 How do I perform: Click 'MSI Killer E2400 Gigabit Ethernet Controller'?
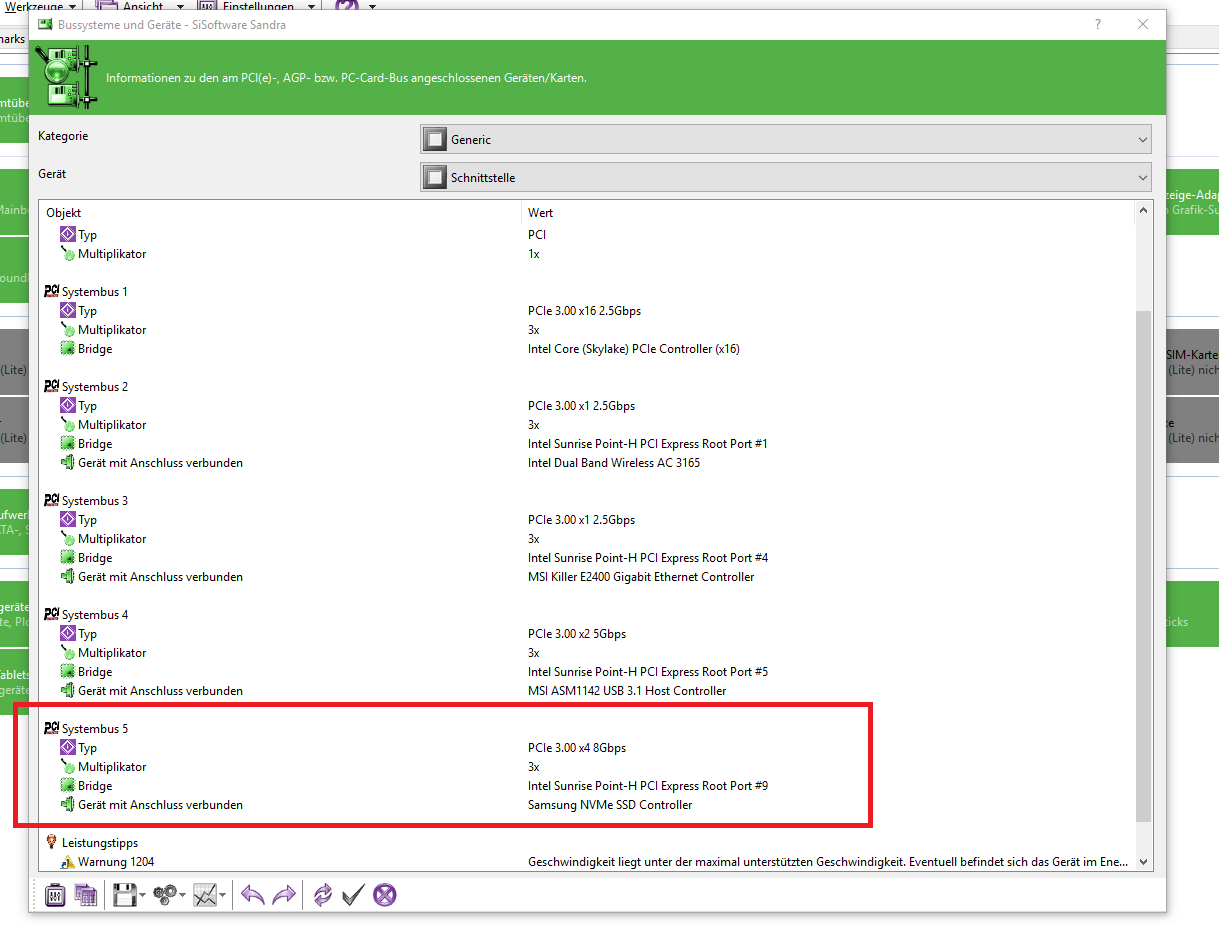click(641, 576)
